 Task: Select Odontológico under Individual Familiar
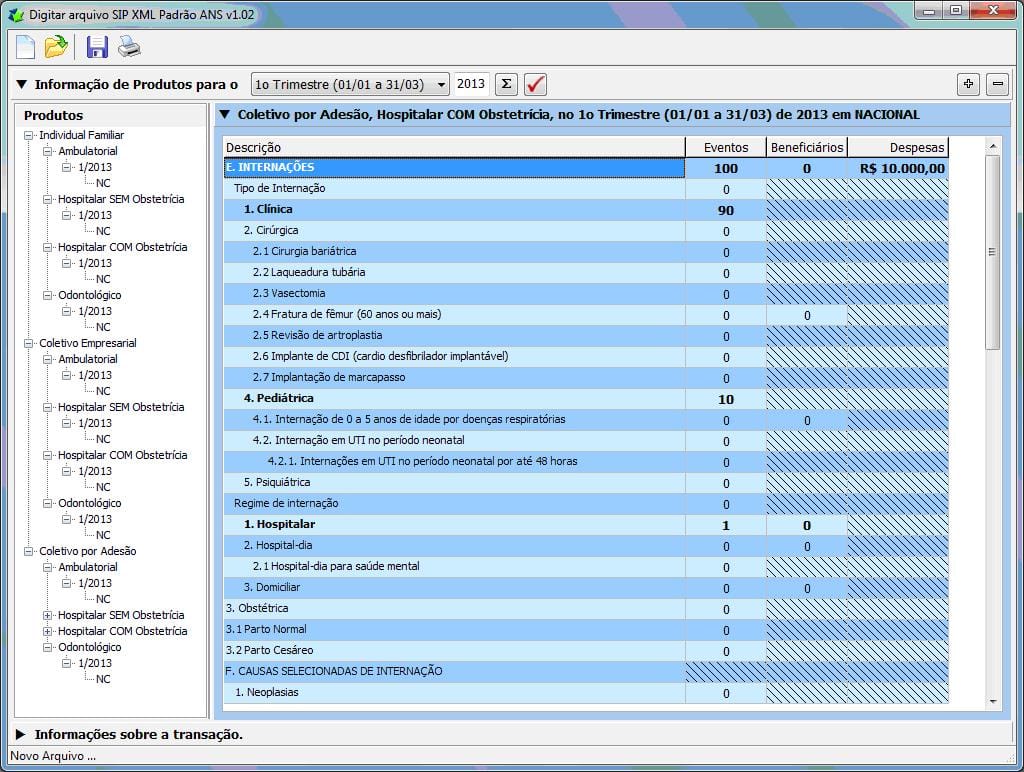pyautogui.click(x=89, y=295)
